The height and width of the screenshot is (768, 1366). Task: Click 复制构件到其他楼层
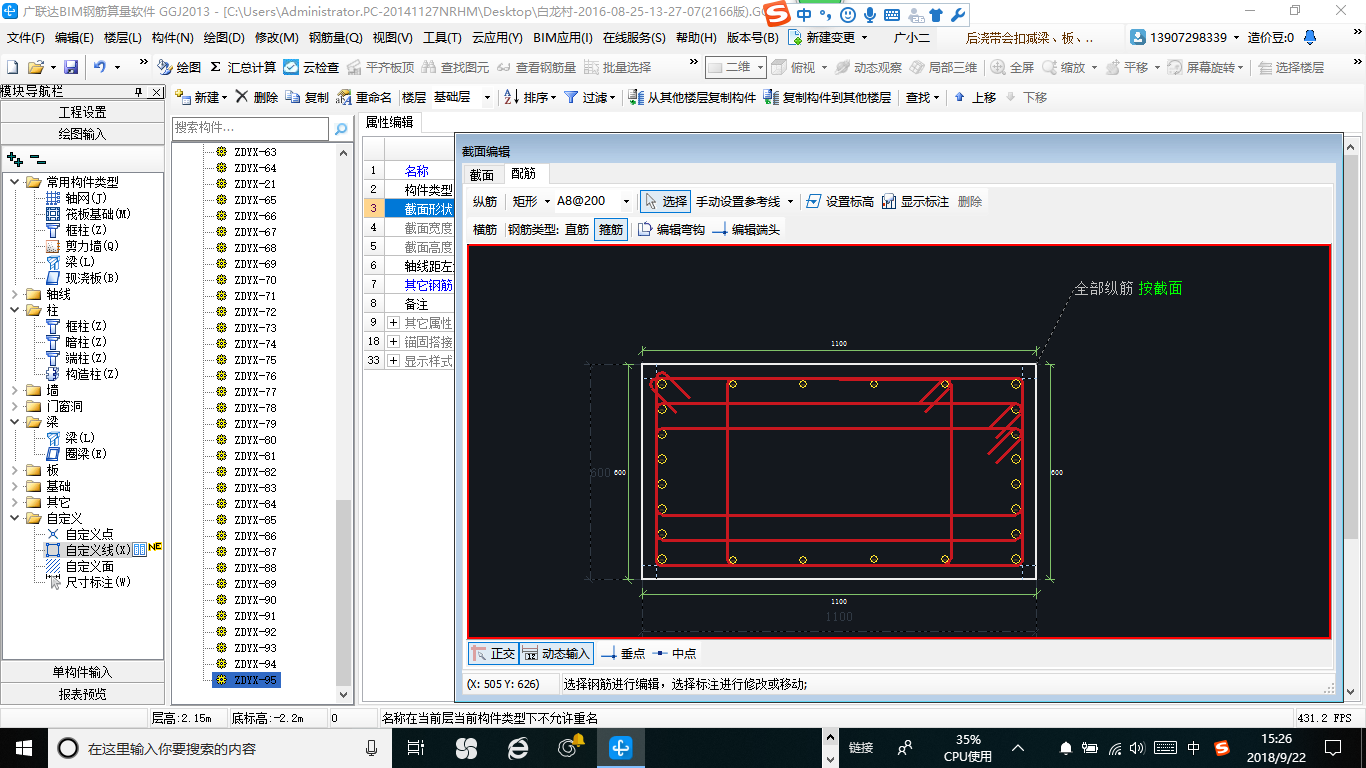[828, 97]
